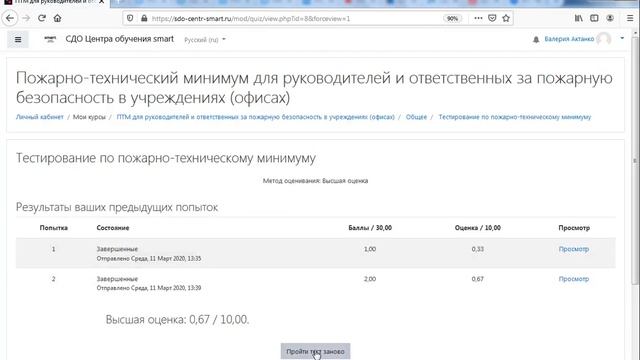Image resolution: width=640 pixels, height=360 pixels.
Task: Click the Мои курсы breadcrumb text
Action: point(89,117)
